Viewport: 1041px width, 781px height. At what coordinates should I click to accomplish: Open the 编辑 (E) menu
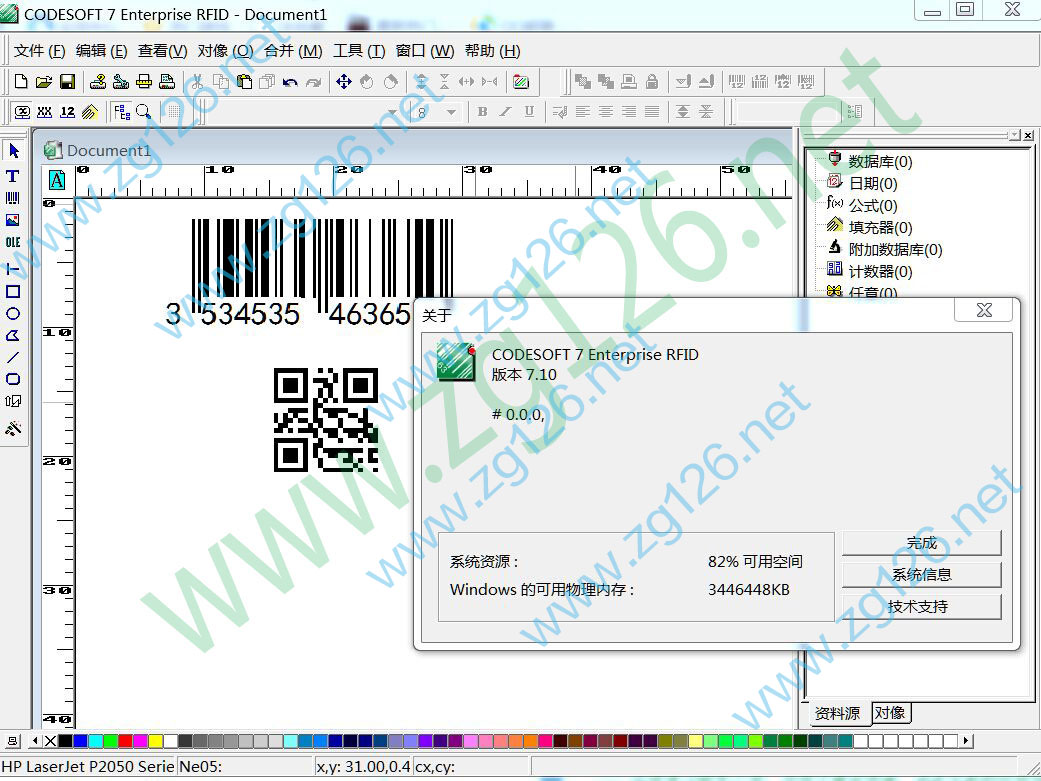click(101, 51)
